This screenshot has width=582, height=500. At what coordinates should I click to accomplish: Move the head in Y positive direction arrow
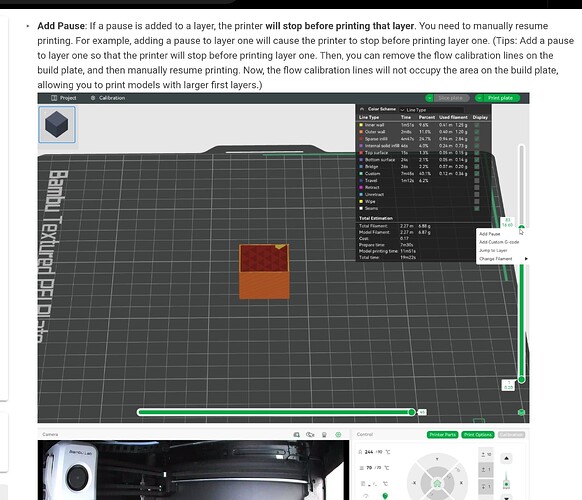[x=437, y=460]
